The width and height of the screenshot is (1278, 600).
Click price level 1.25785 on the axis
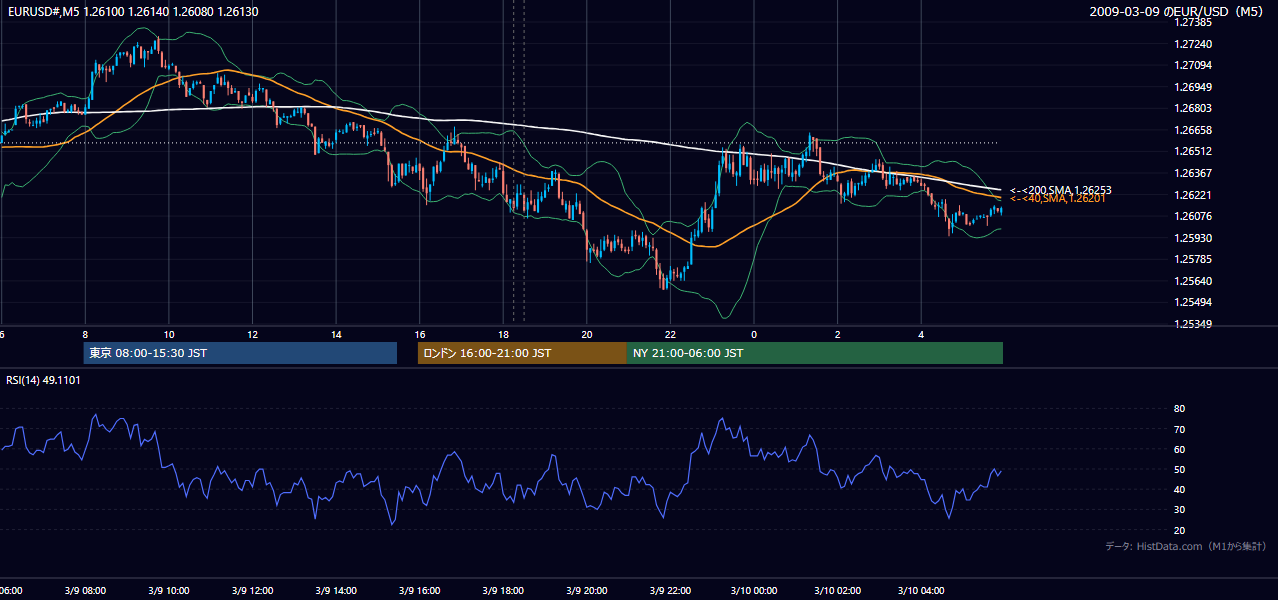point(1193,259)
